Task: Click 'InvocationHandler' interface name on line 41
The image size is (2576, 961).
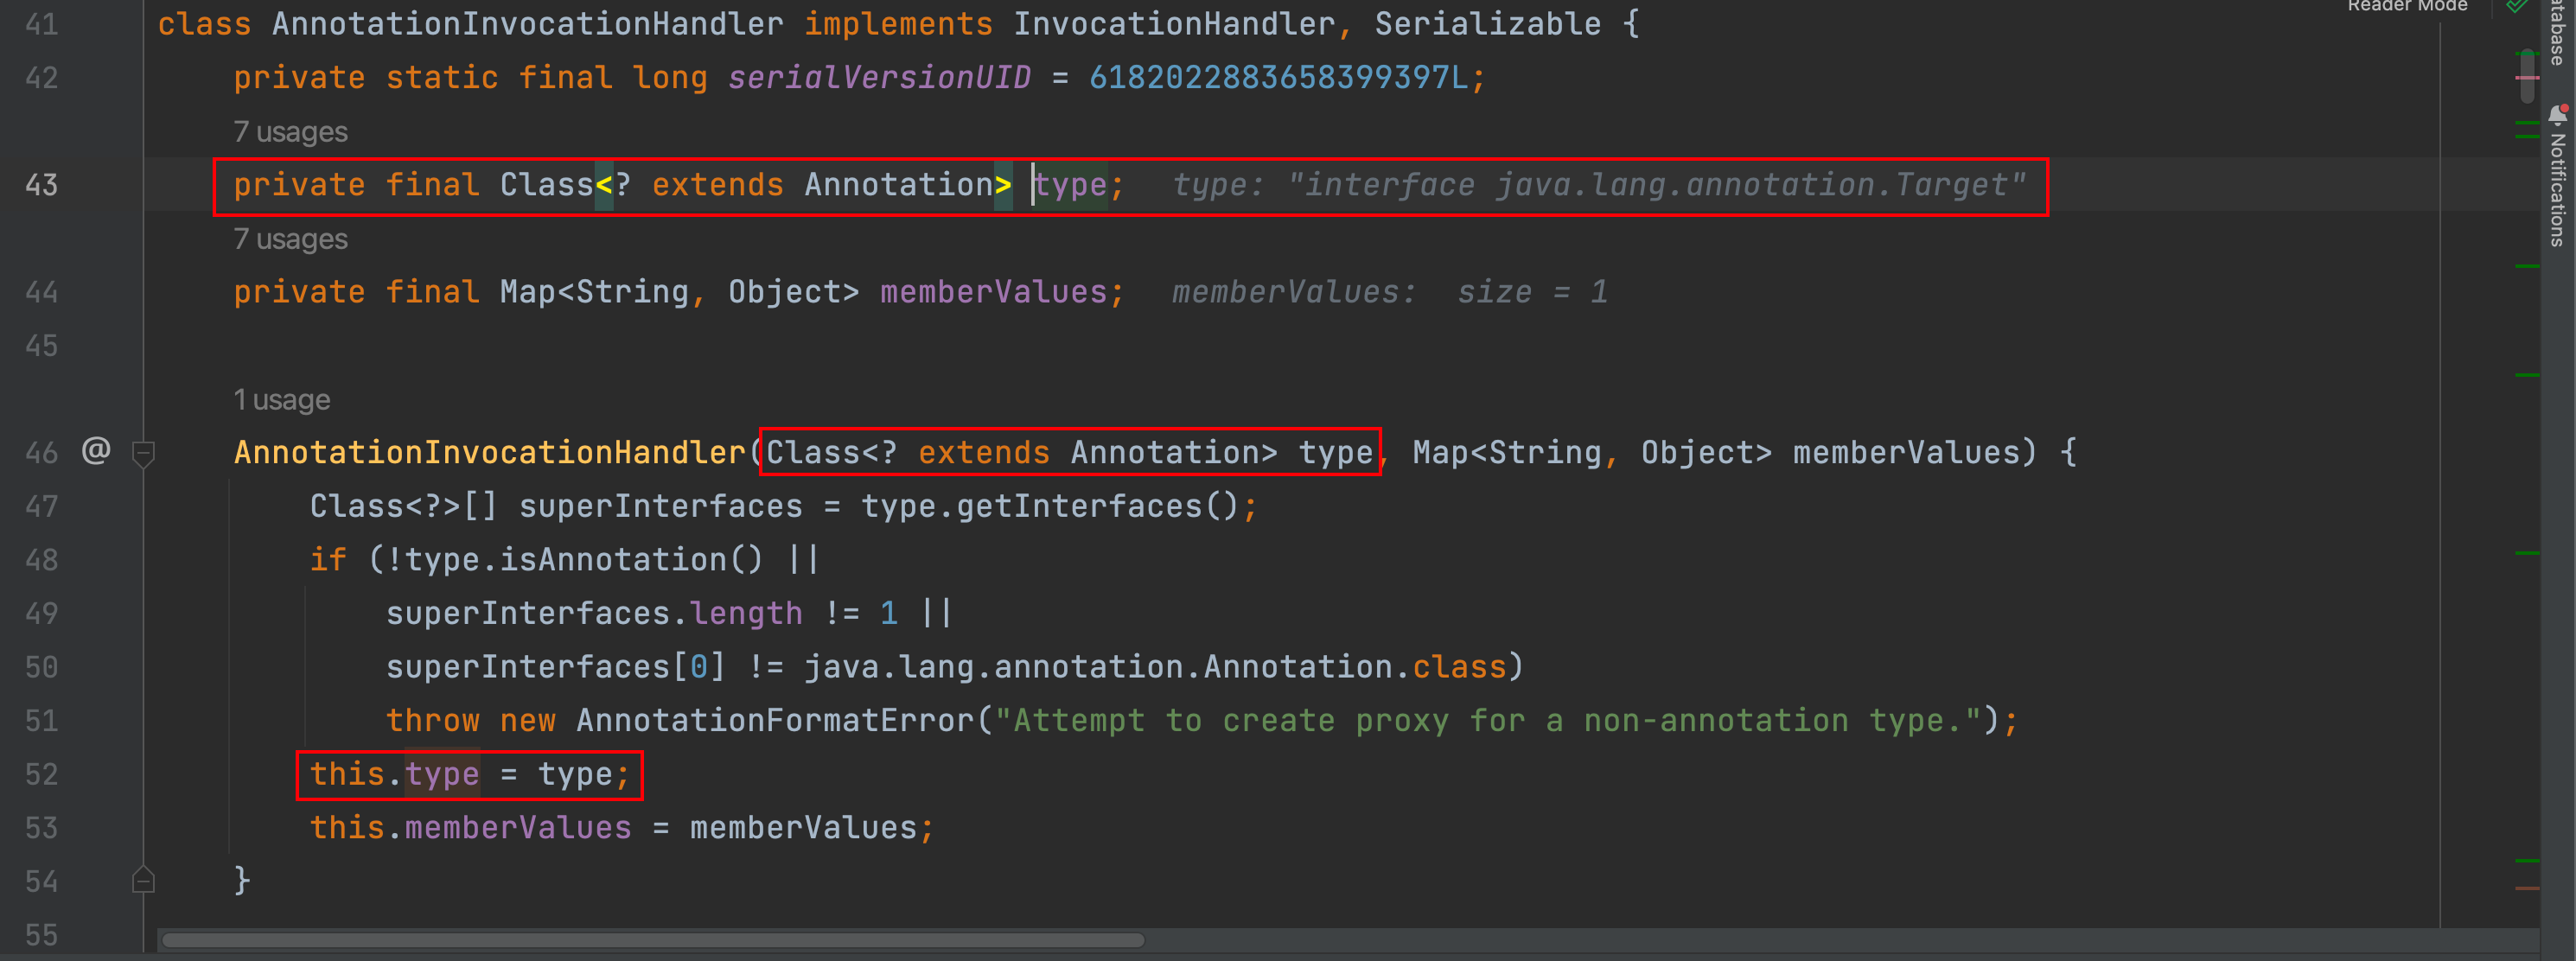Action: 1175,24
